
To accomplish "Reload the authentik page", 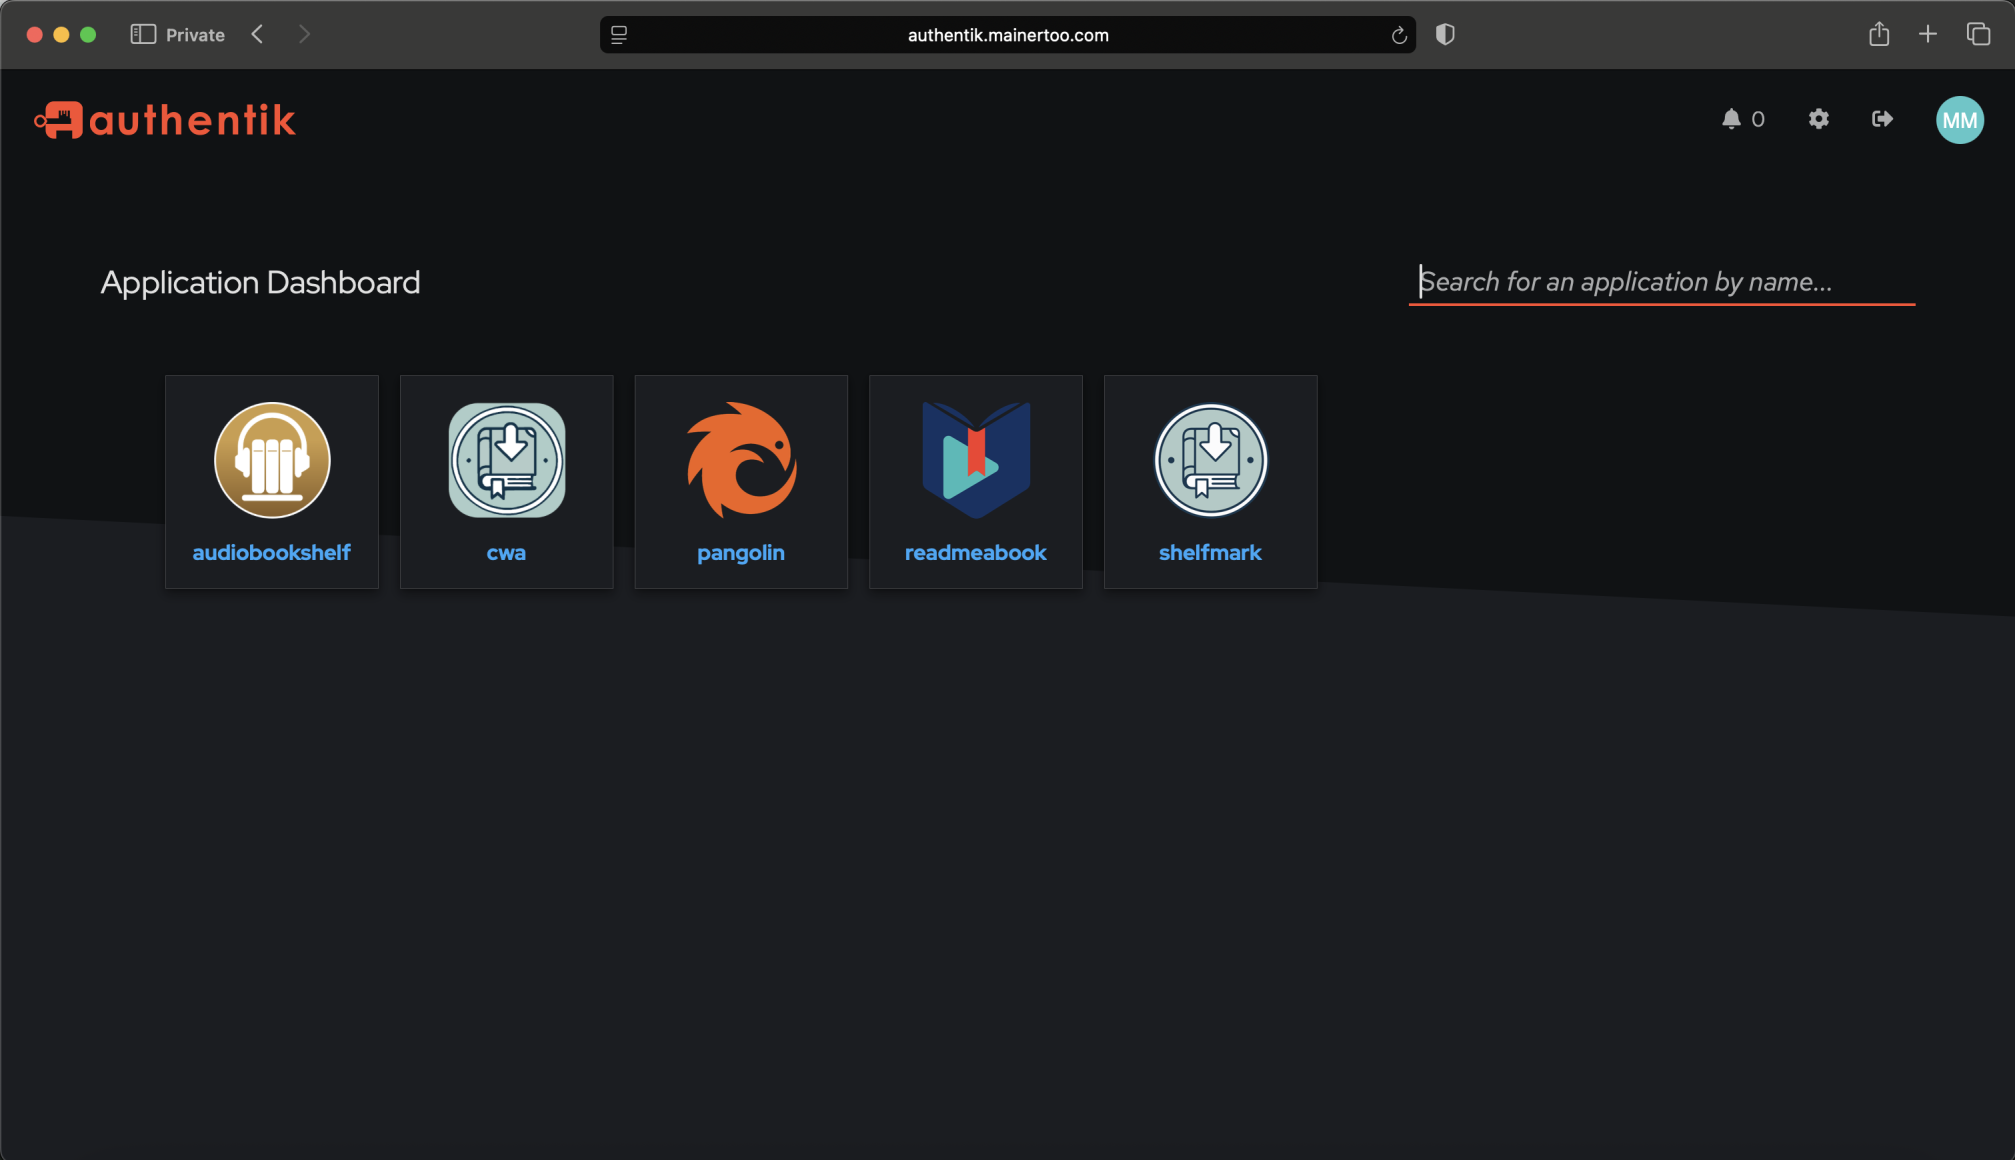I will (1398, 36).
